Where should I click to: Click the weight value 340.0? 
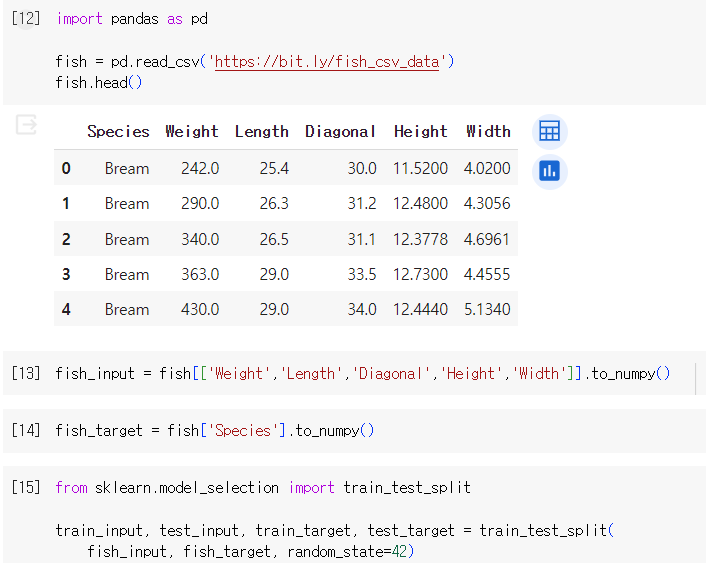tap(200, 239)
